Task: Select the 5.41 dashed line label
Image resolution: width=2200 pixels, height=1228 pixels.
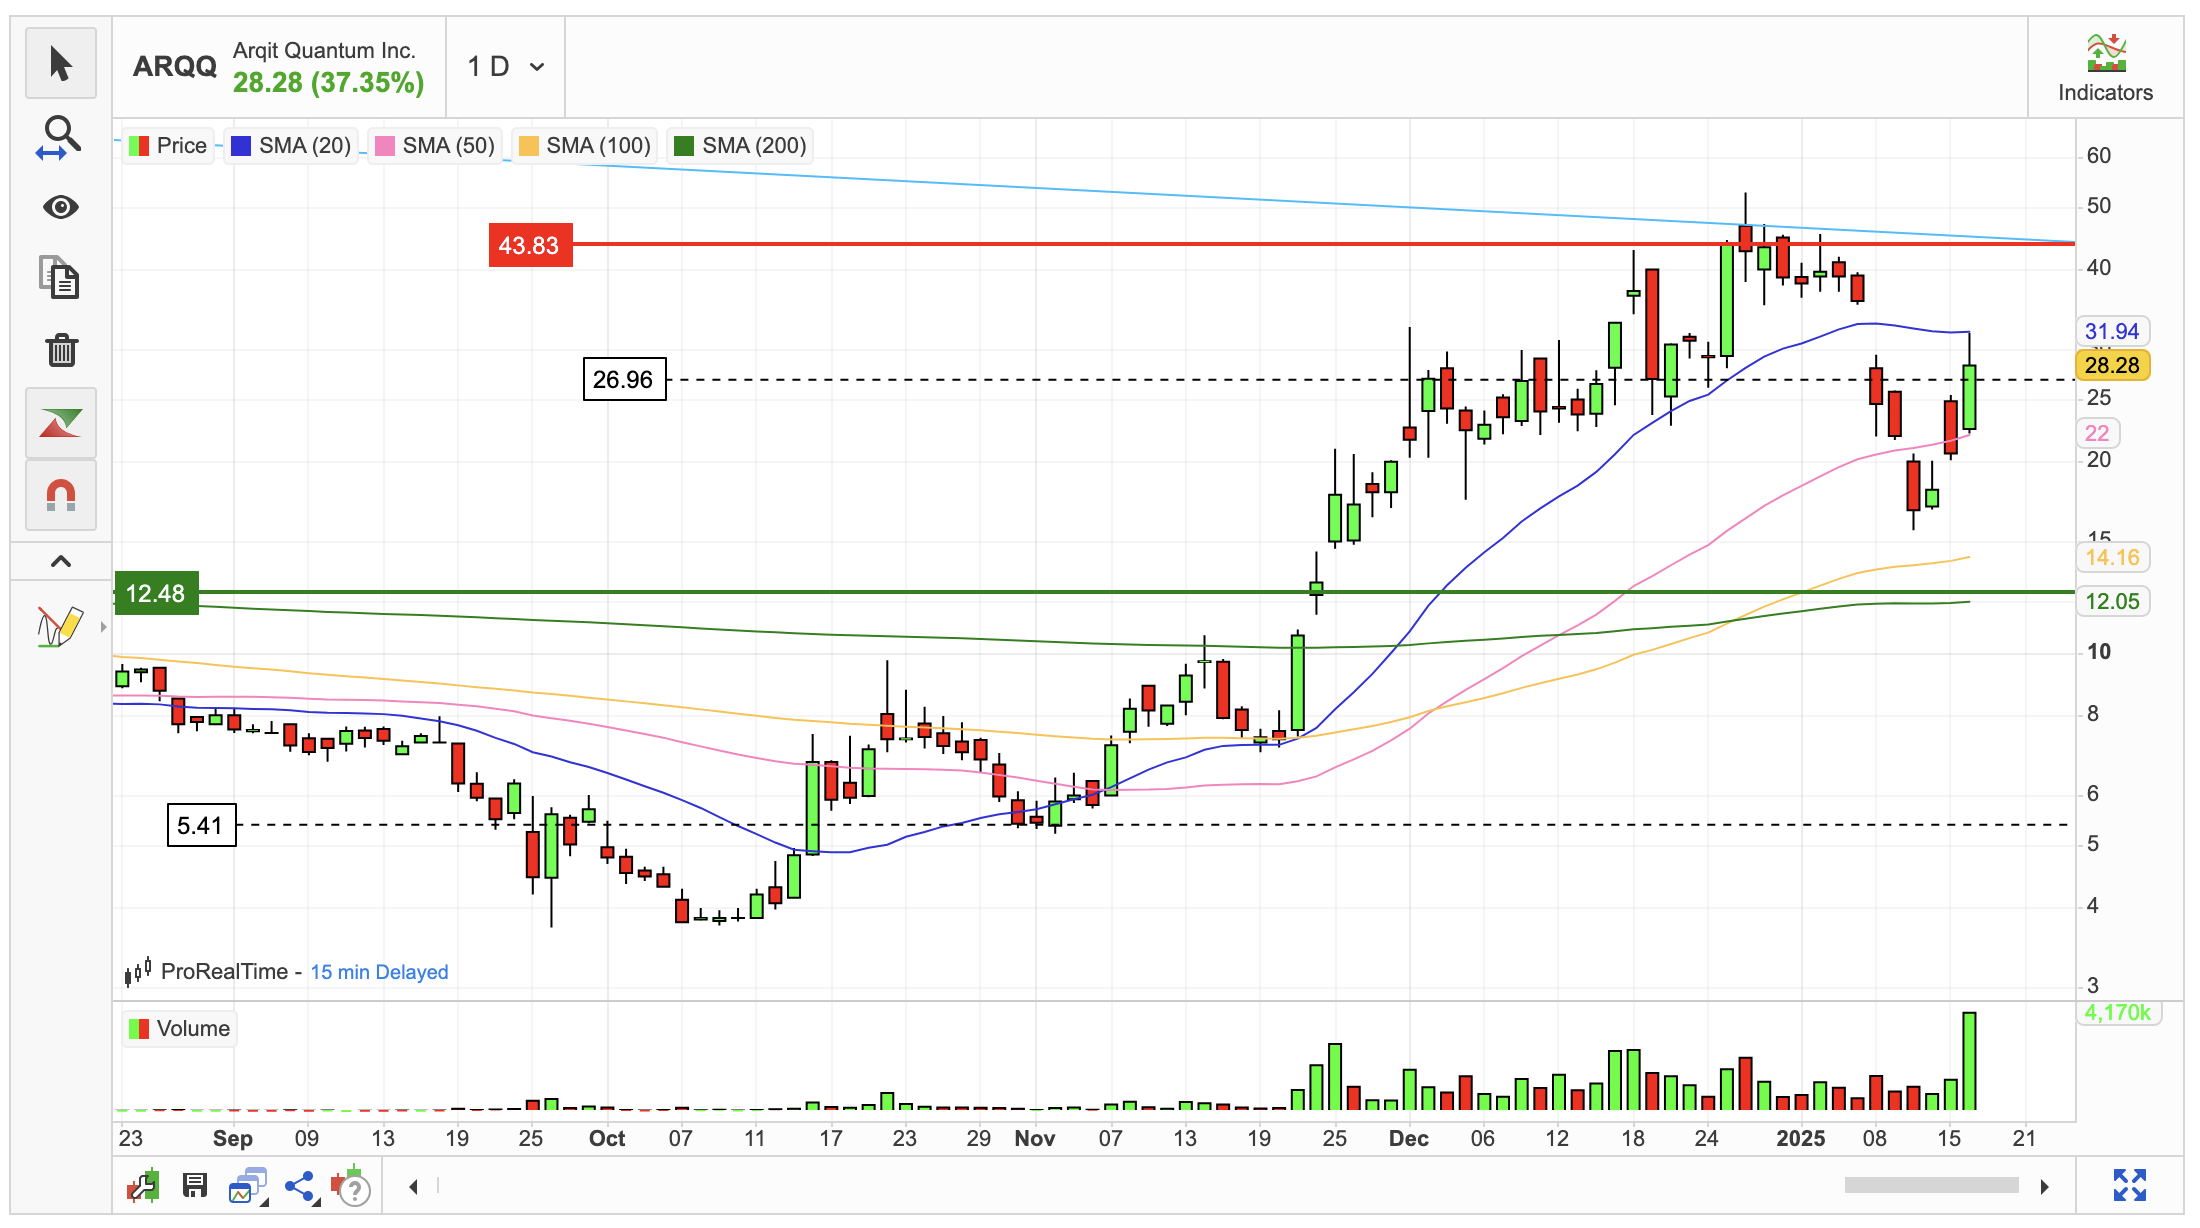Action: coord(201,825)
